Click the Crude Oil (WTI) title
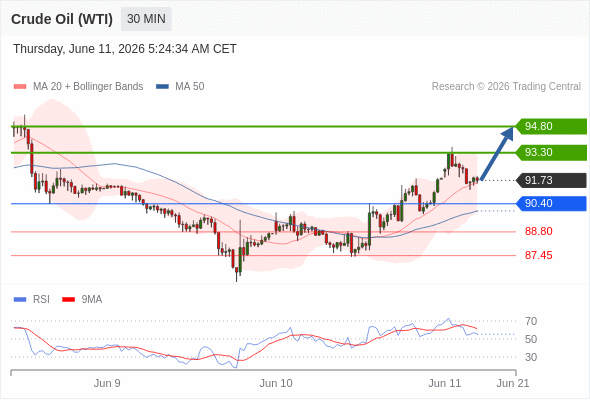 pos(62,19)
